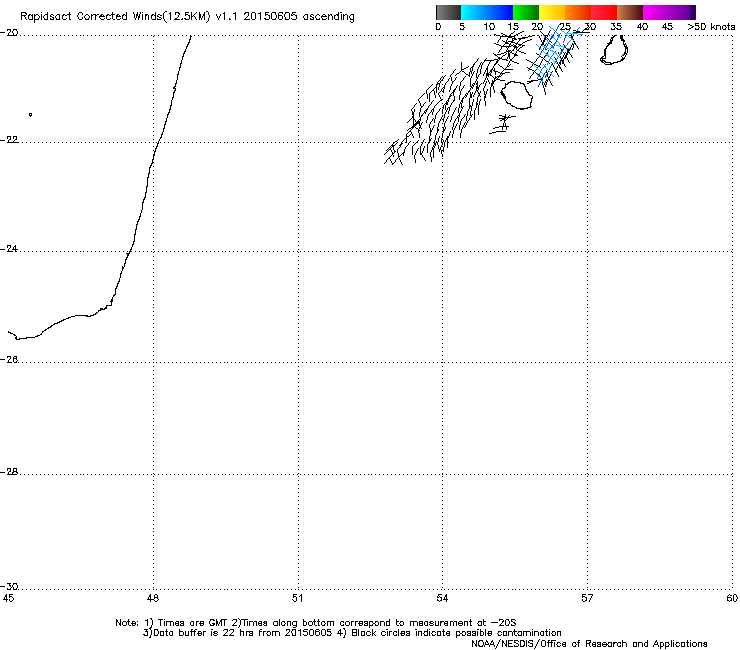Click the '48' longitude axis label
740x650 pixels.
[x=152, y=599]
